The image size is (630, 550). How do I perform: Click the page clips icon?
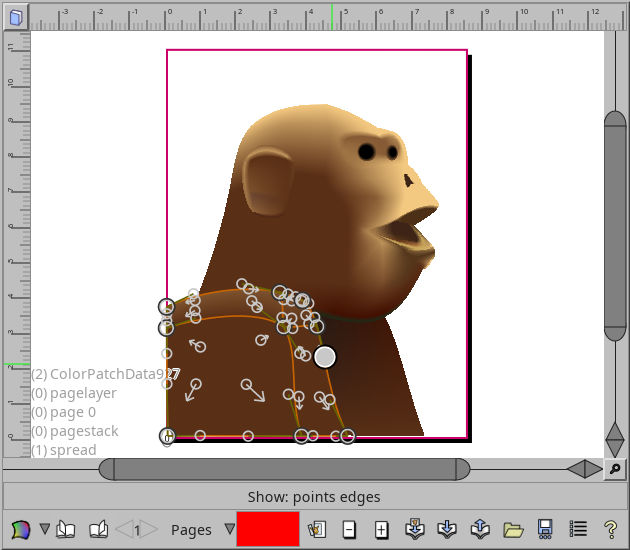317,530
